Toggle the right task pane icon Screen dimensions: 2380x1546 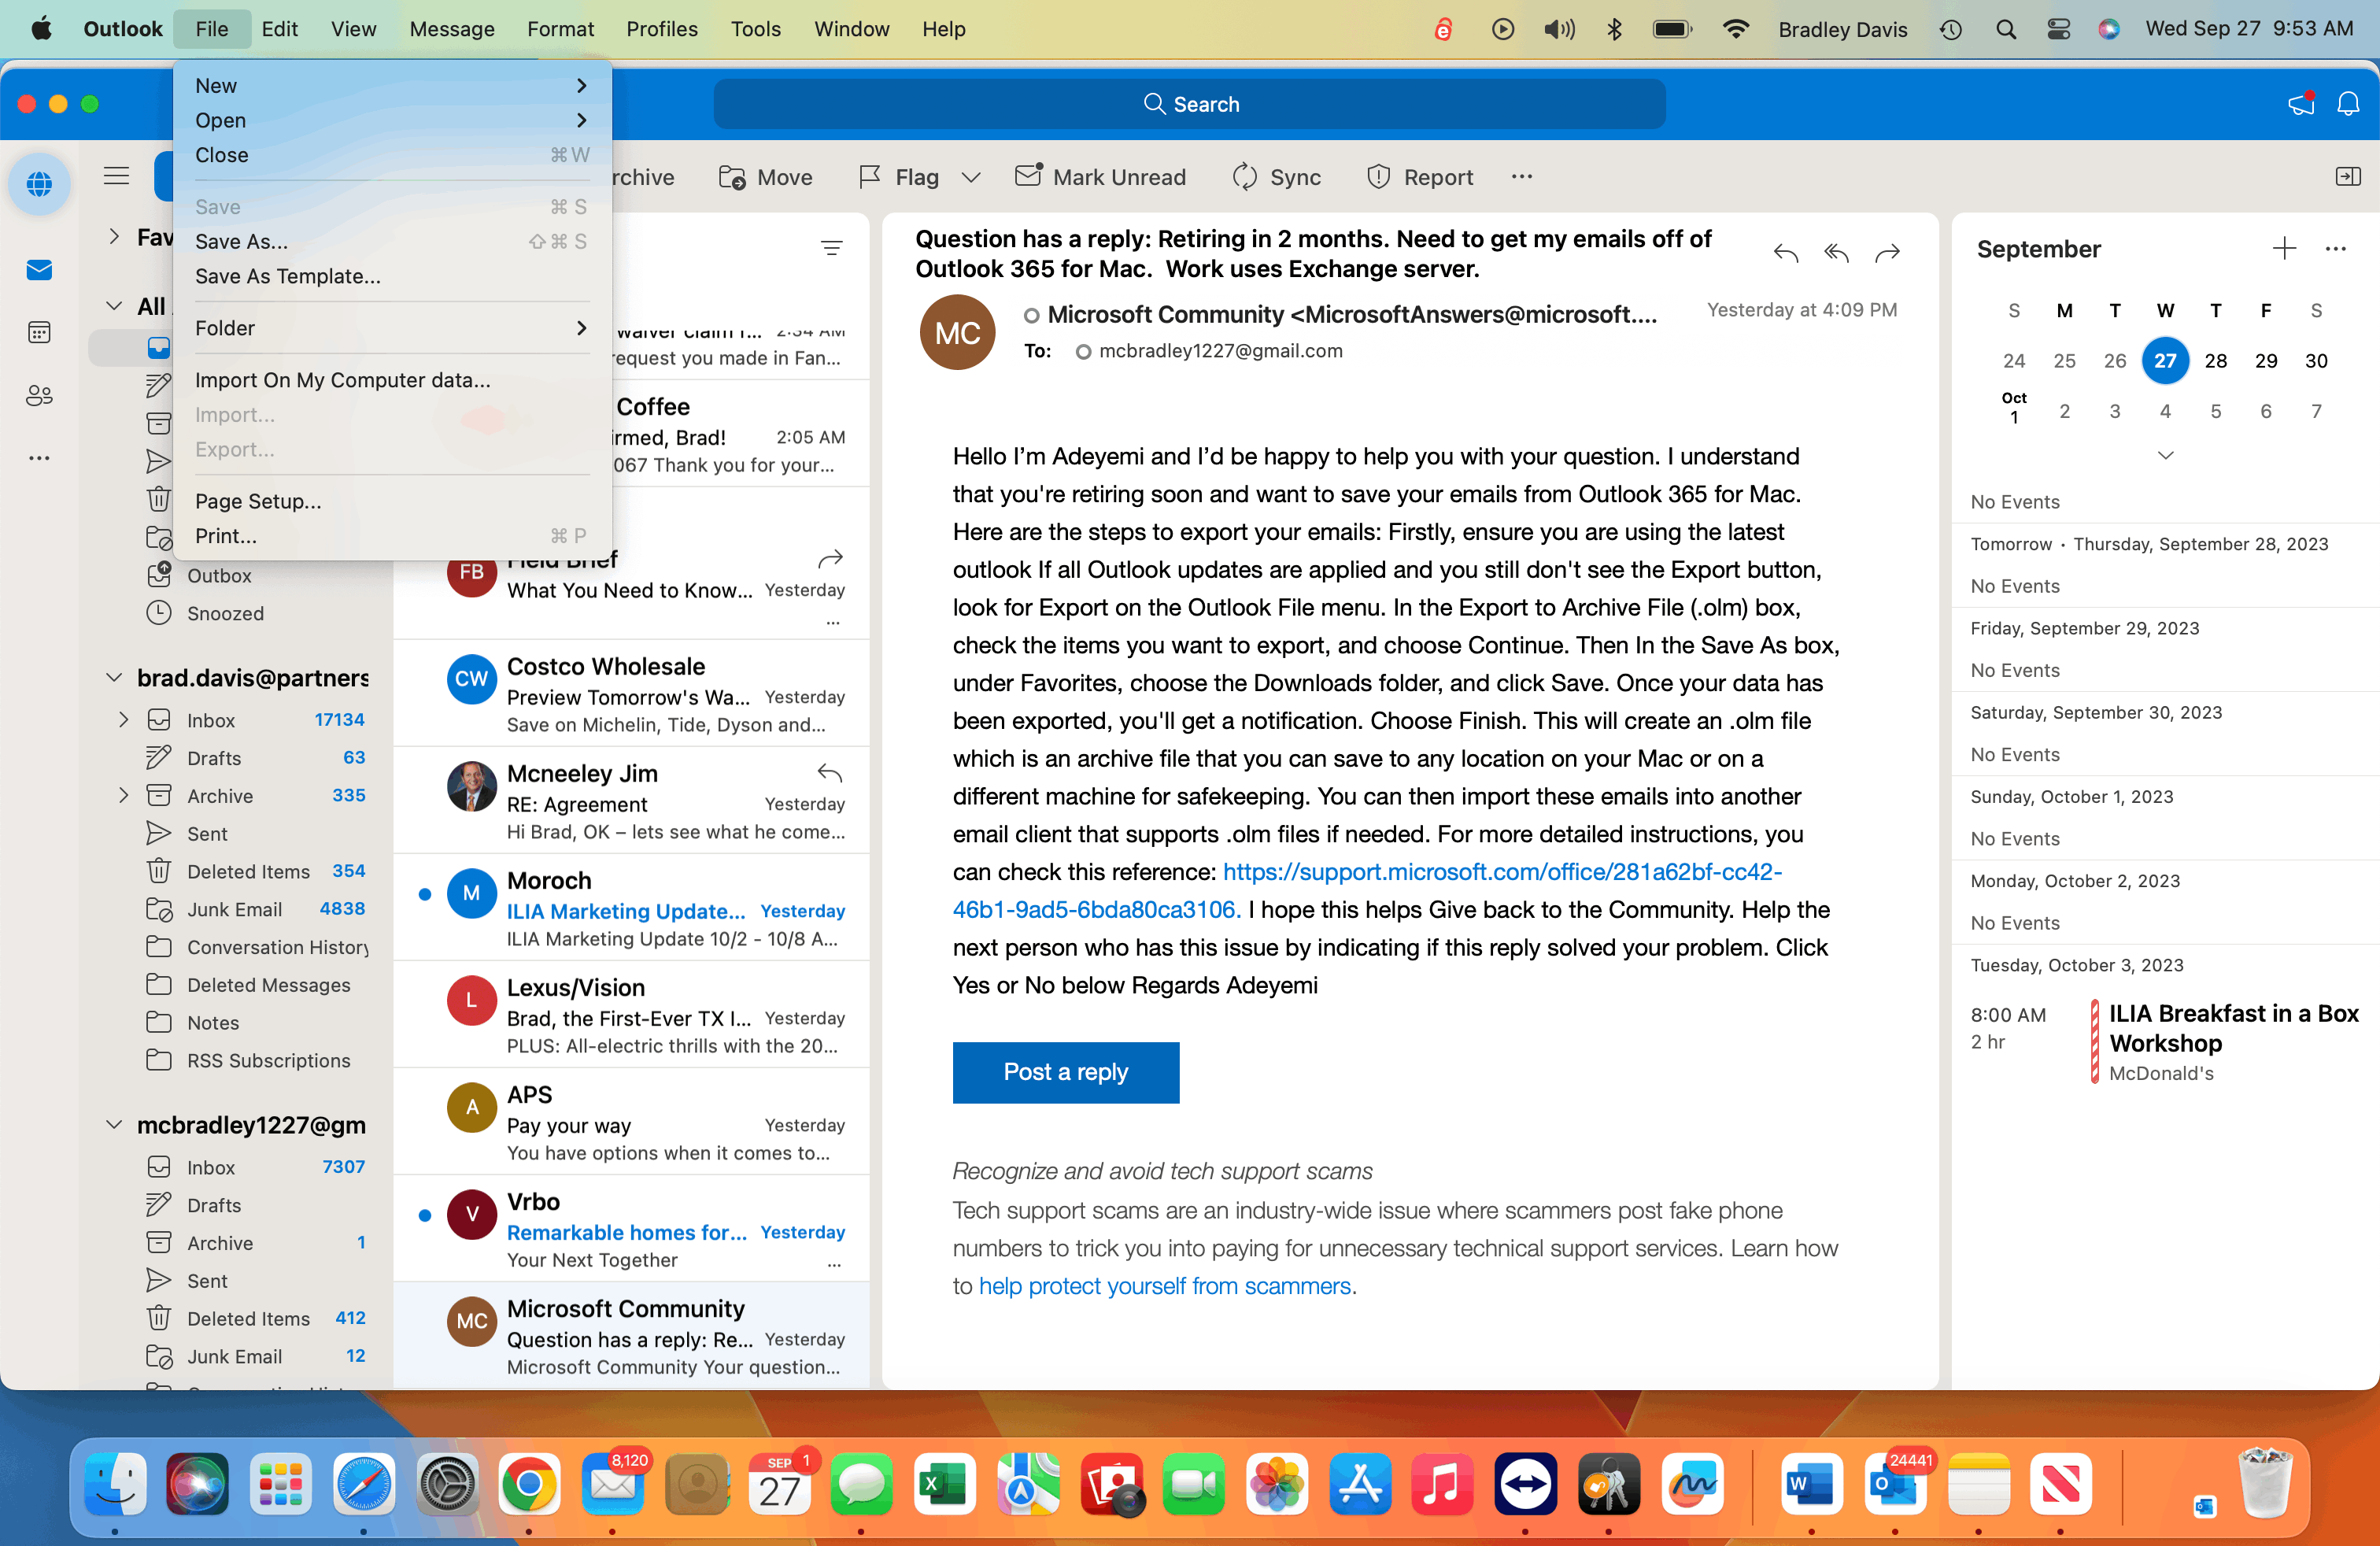point(2347,177)
